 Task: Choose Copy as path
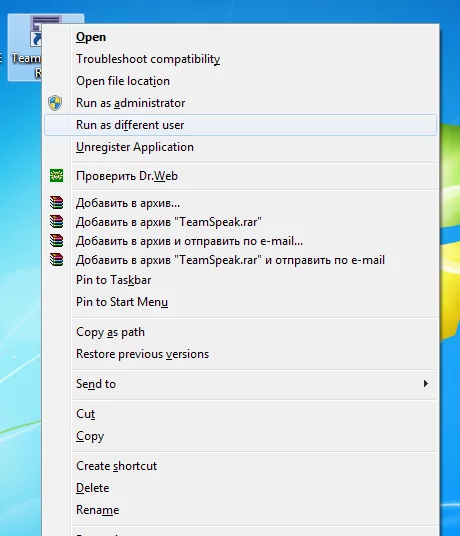tap(241, 332)
